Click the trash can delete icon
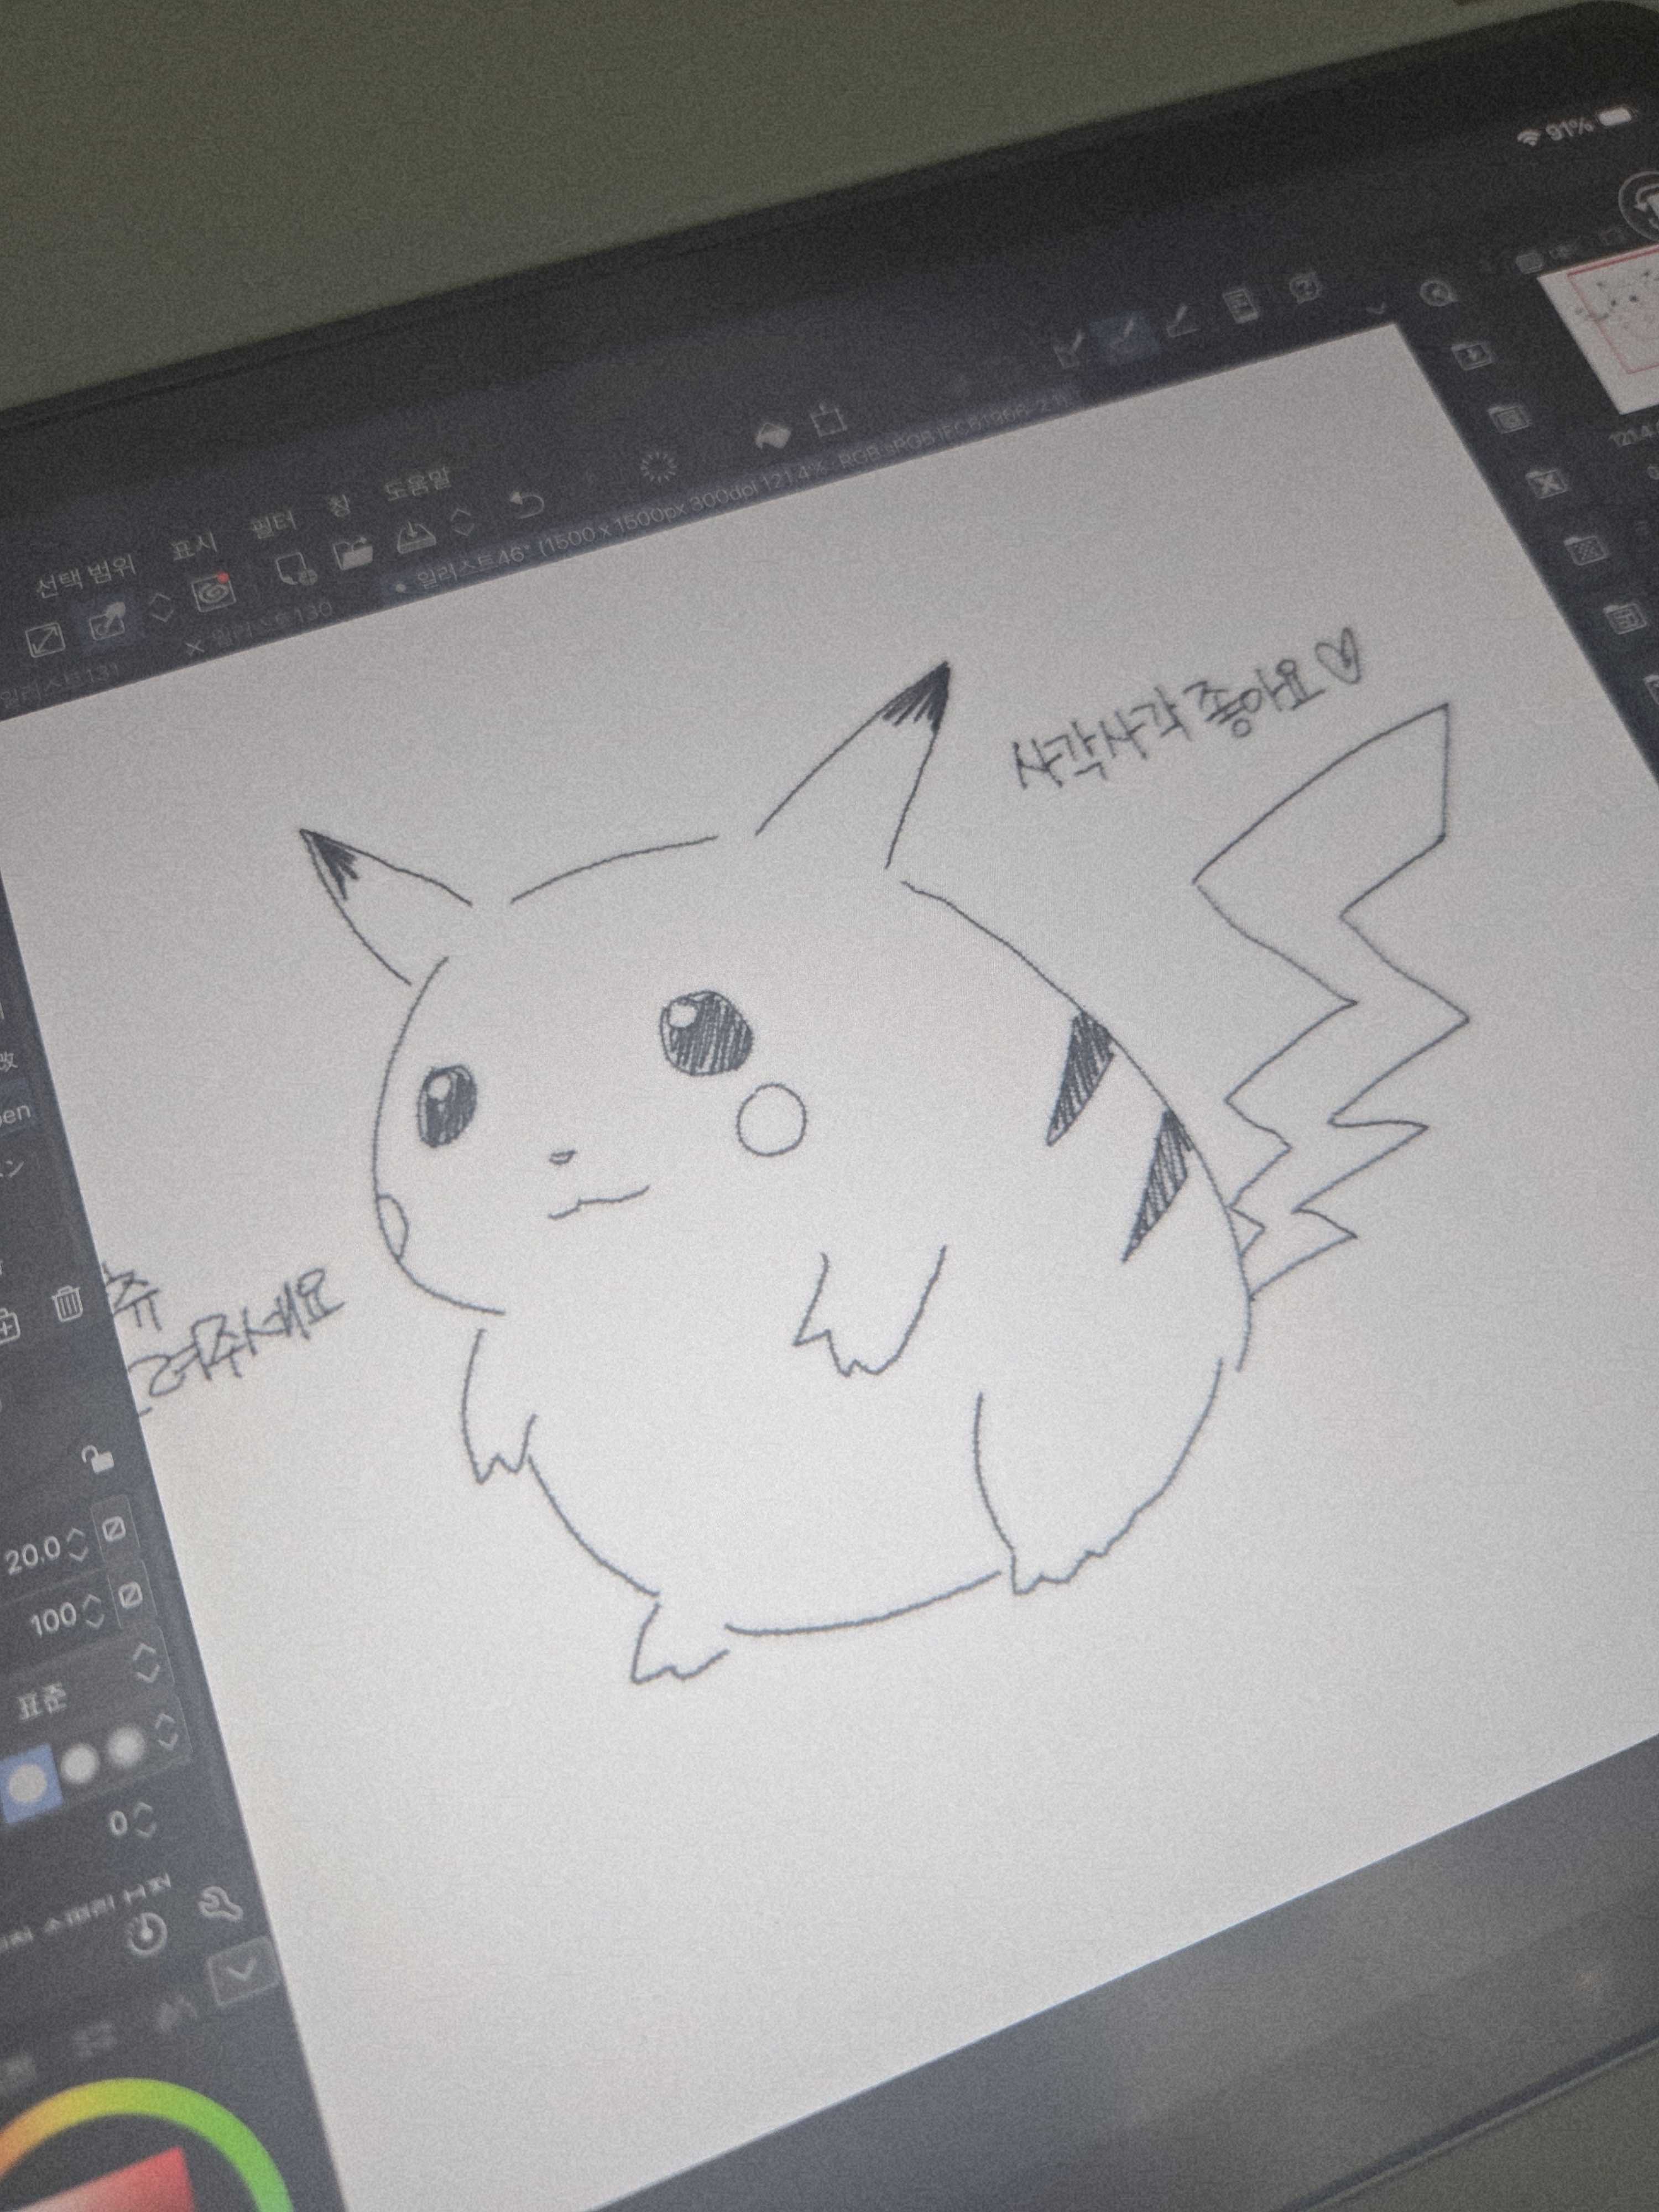 68,1304
